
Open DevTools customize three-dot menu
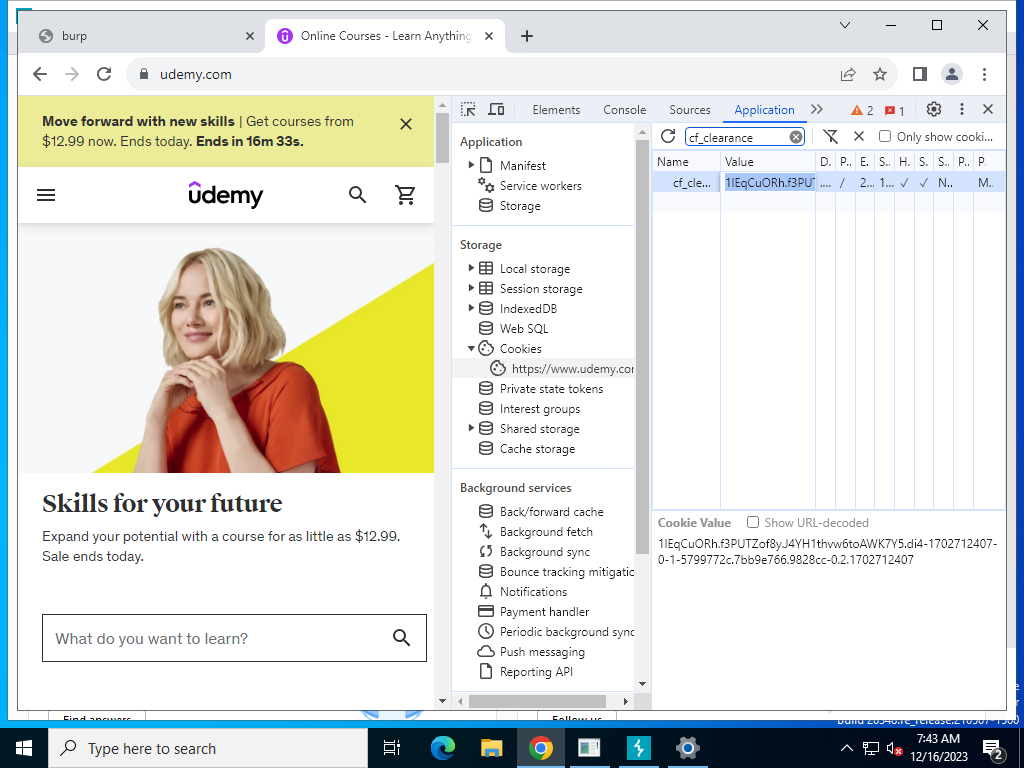click(961, 110)
